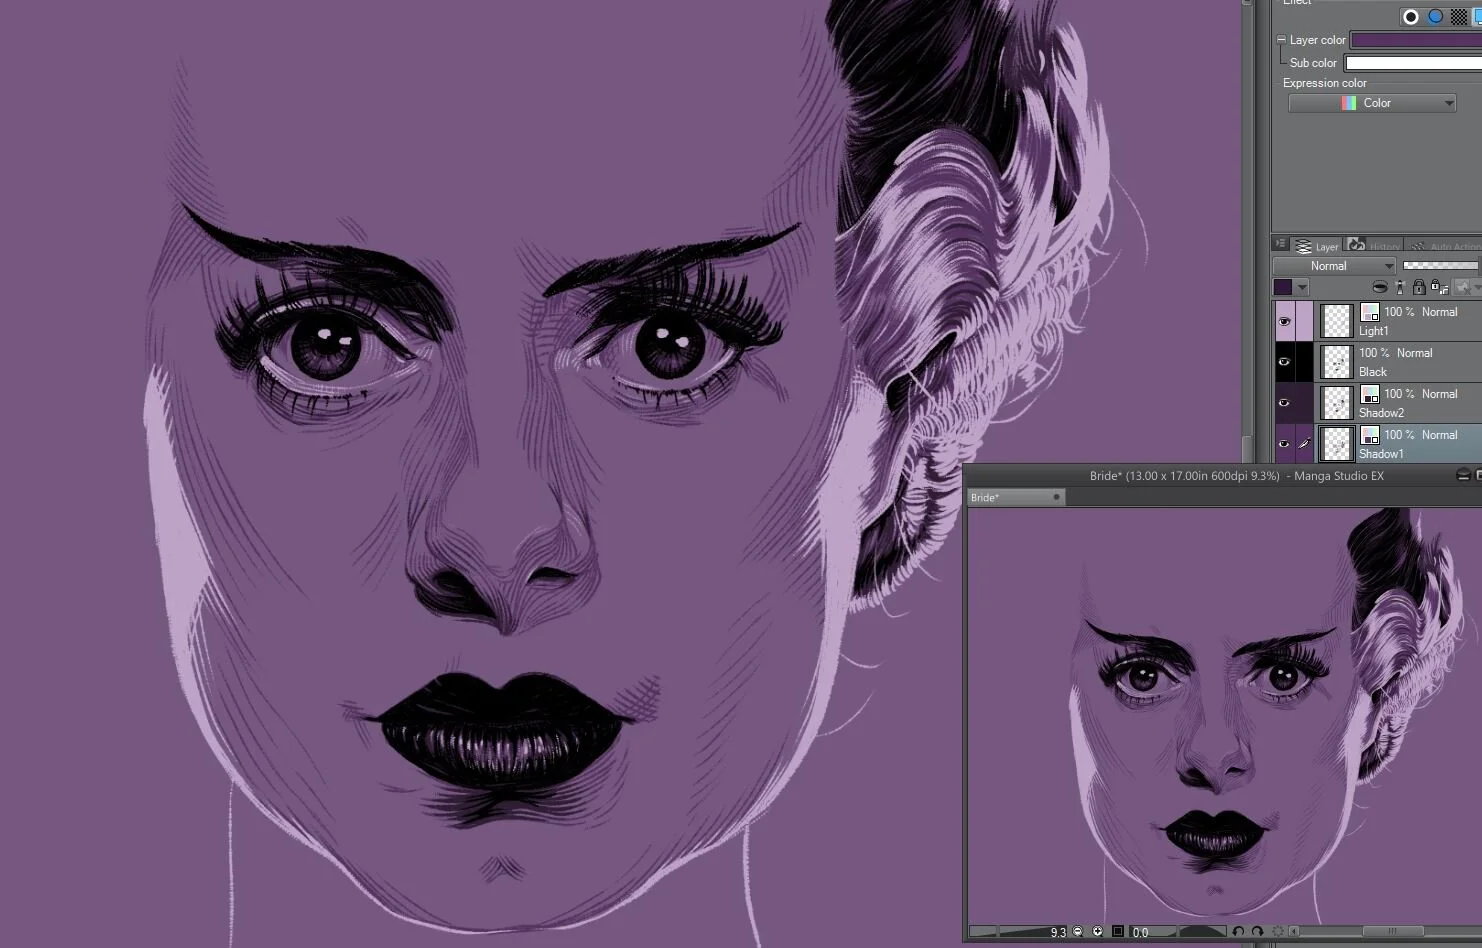Image resolution: width=1482 pixels, height=948 pixels.
Task: Hide the Shadow1 layer
Action: [1284, 444]
